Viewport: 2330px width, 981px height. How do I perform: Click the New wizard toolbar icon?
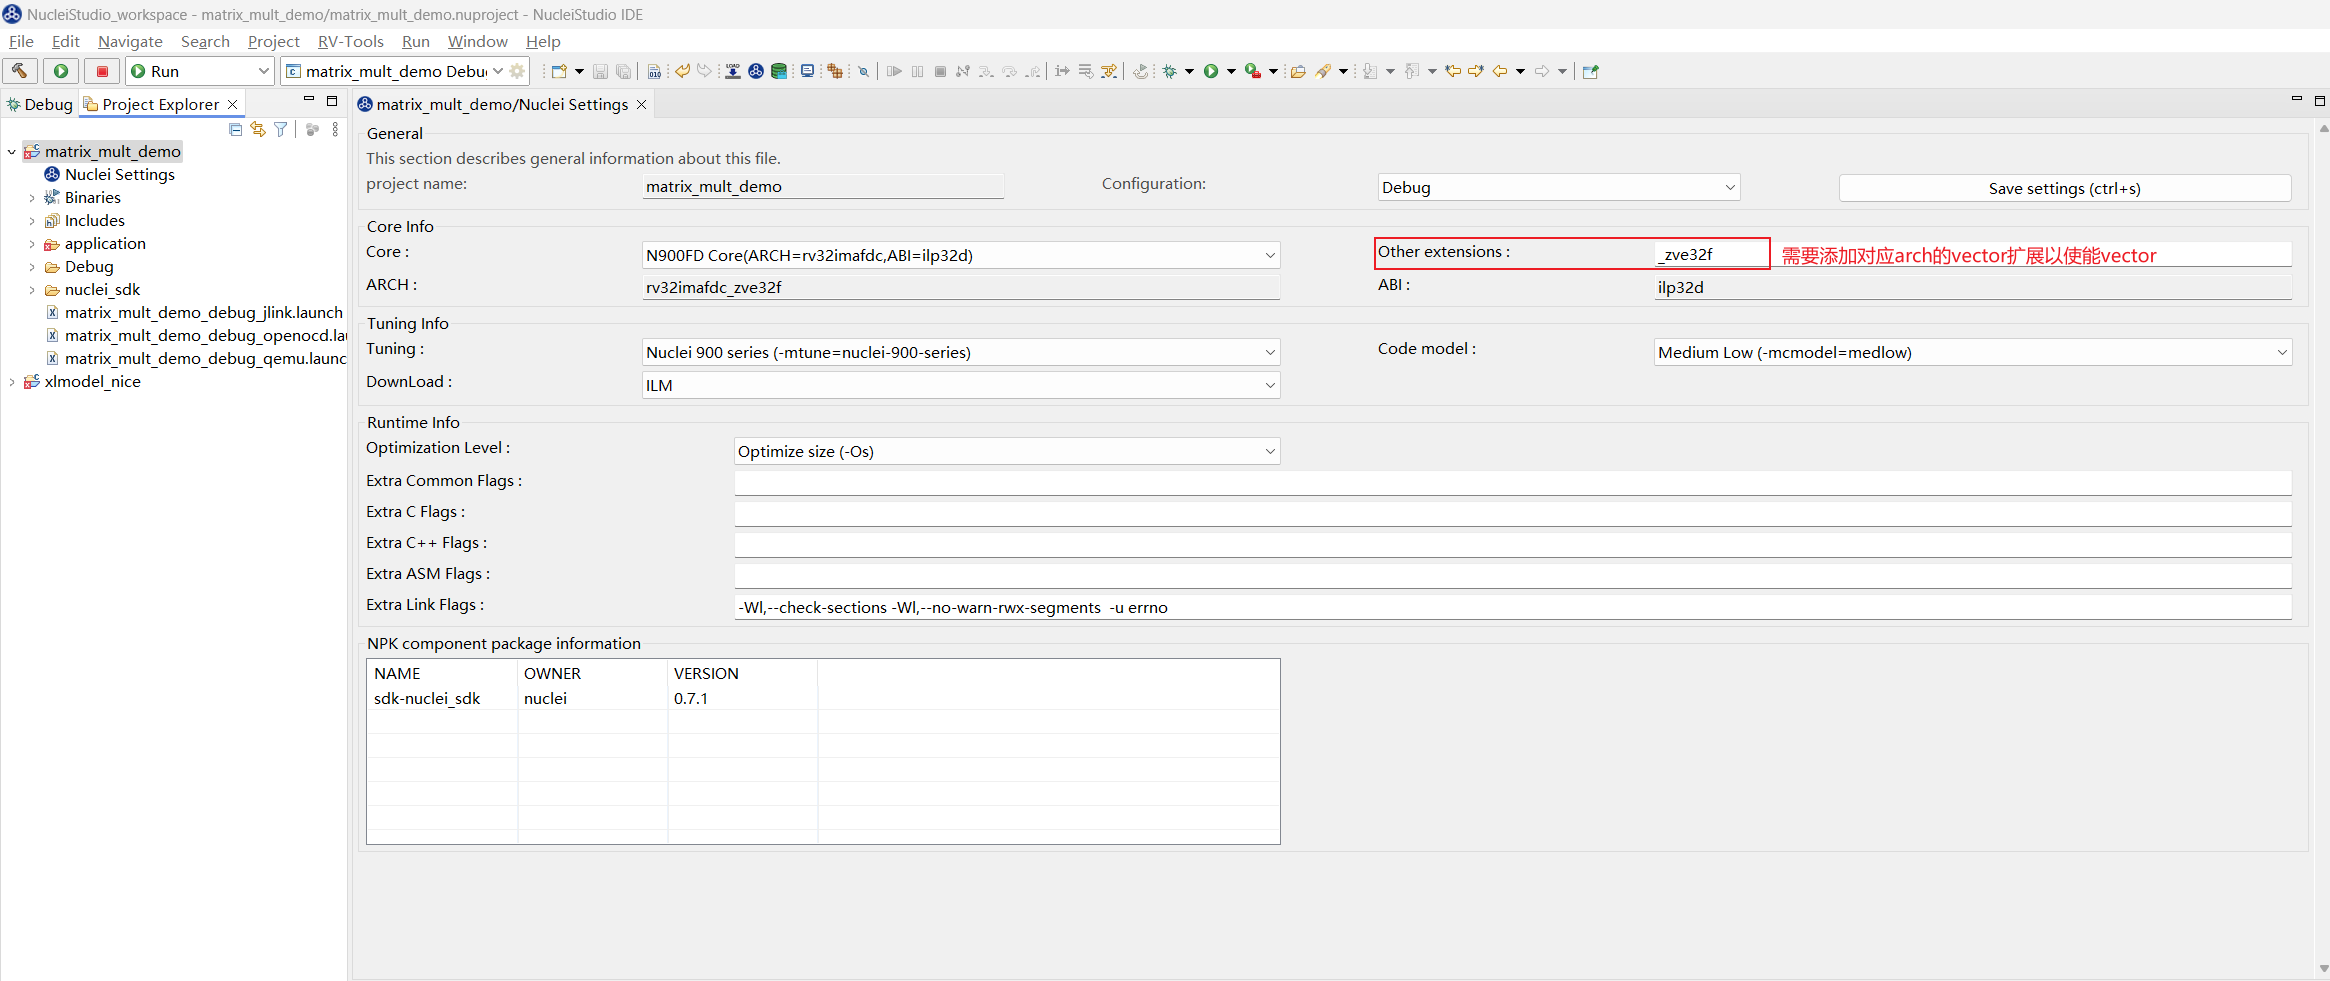pyautogui.click(x=560, y=71)
